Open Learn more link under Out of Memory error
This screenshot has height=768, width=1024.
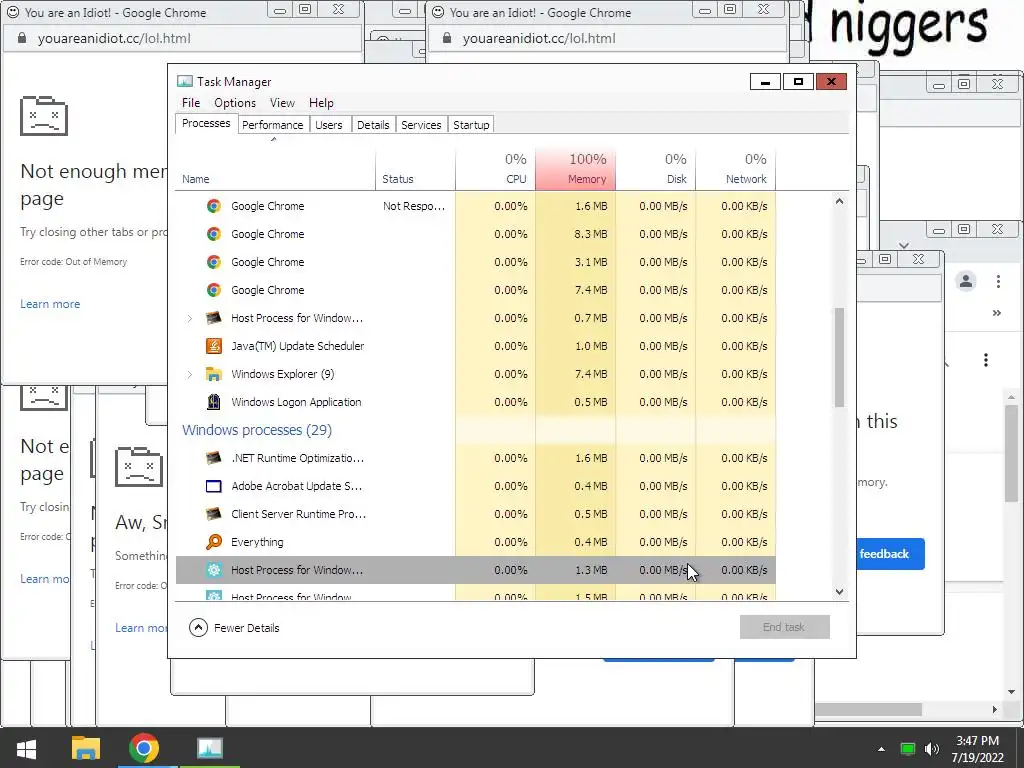pos(50,304)
